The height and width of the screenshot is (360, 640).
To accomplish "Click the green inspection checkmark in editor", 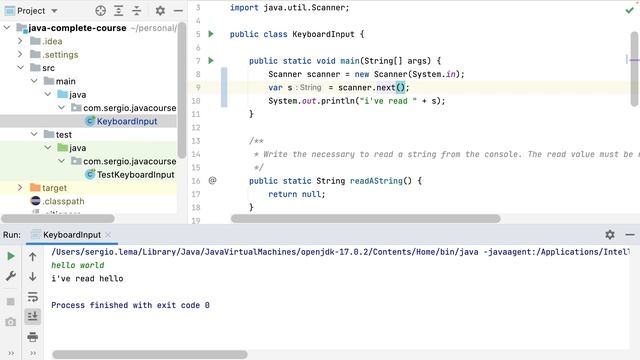I will click(629, 10).
